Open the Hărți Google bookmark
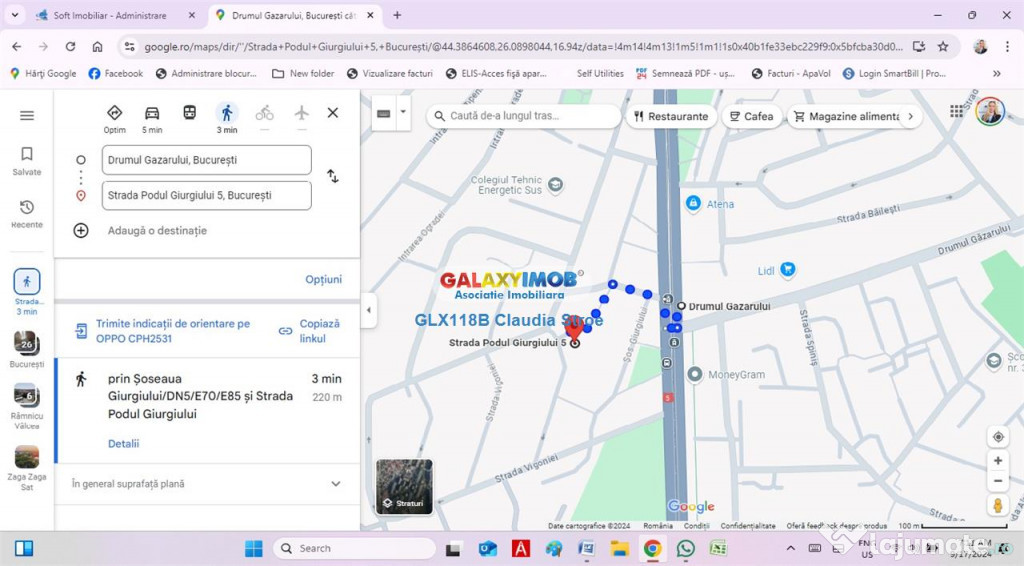 point(44,74)
